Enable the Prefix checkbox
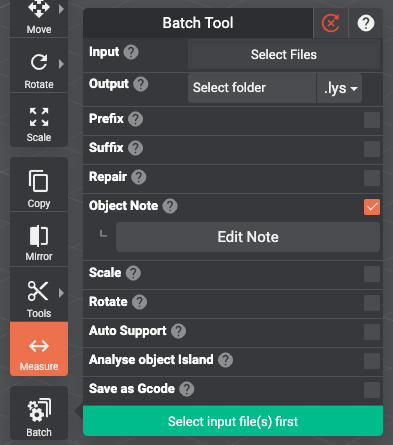 point(372,120)
